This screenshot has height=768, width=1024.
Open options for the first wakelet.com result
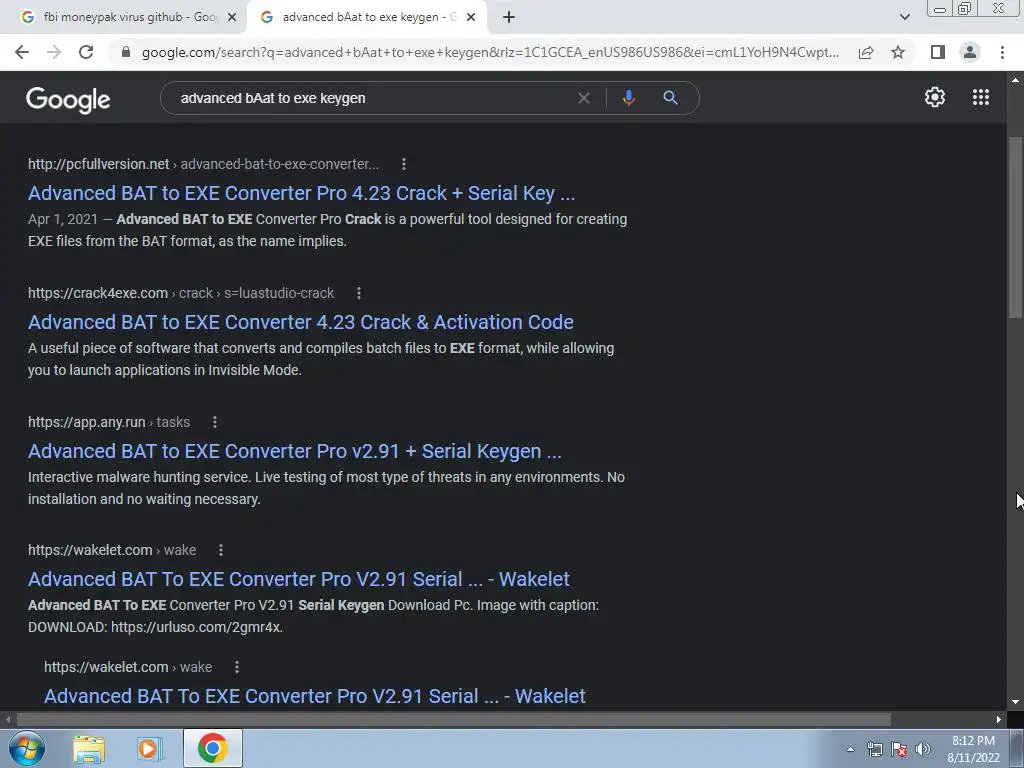tap(221, 550)
